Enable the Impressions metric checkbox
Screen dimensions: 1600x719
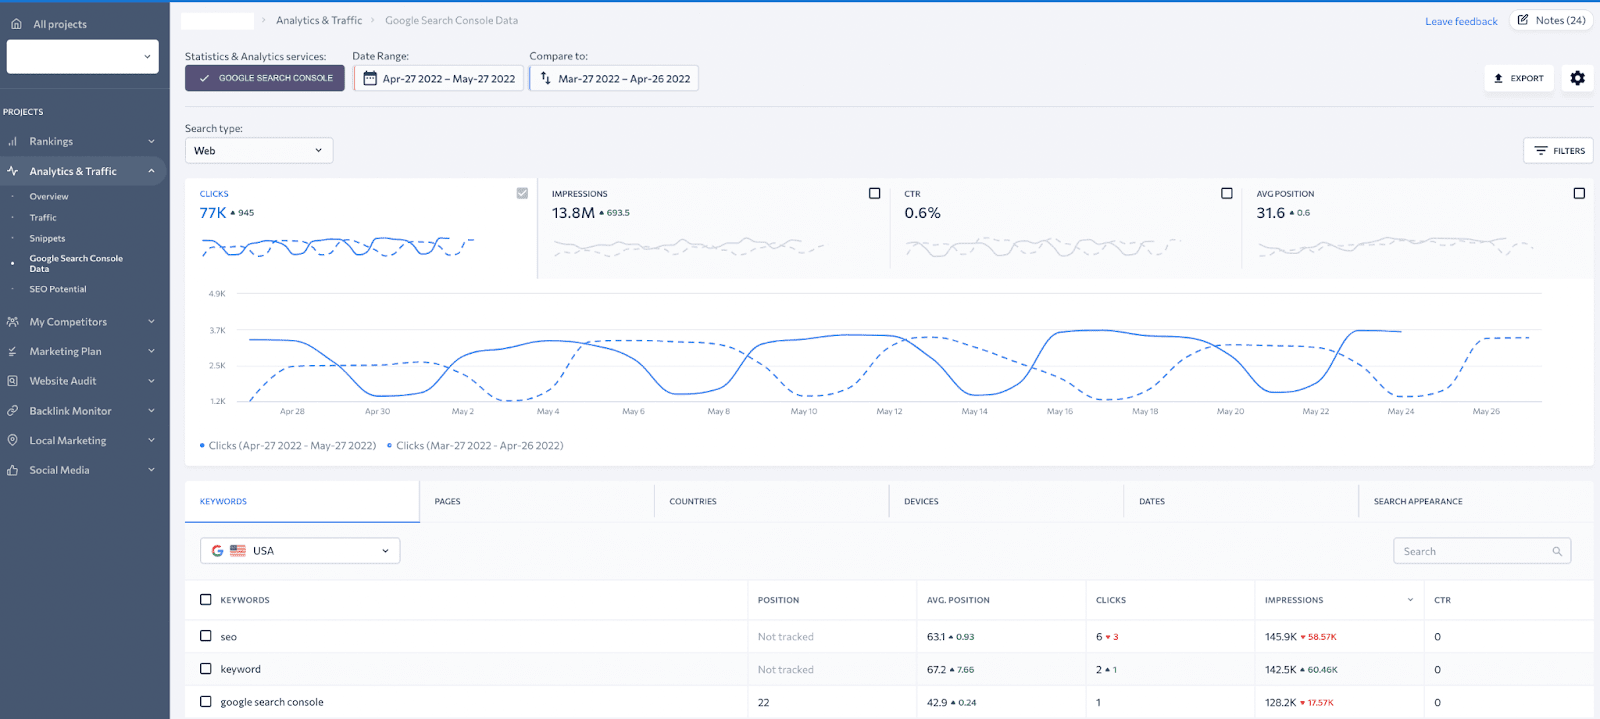pyautogui.click(x=875, y=193)
